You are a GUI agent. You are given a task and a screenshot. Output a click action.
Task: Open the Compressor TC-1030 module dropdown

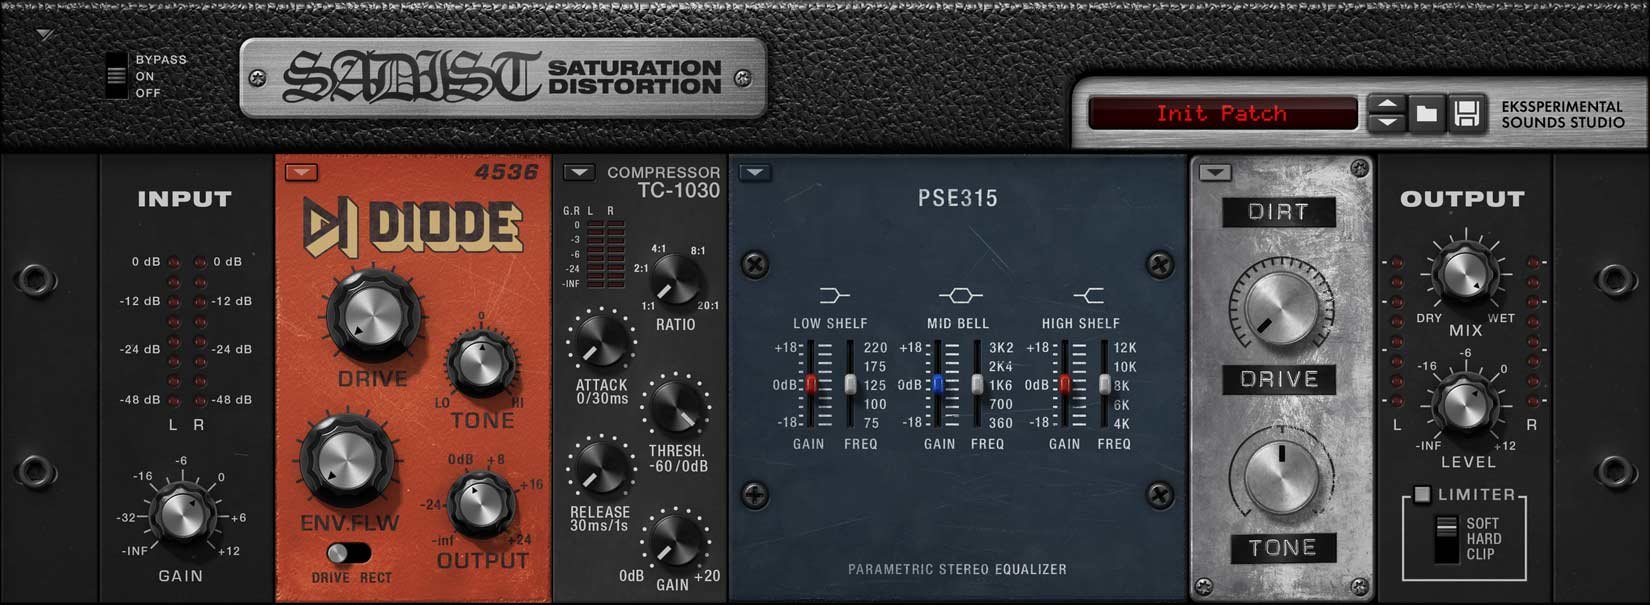(579, 172)
